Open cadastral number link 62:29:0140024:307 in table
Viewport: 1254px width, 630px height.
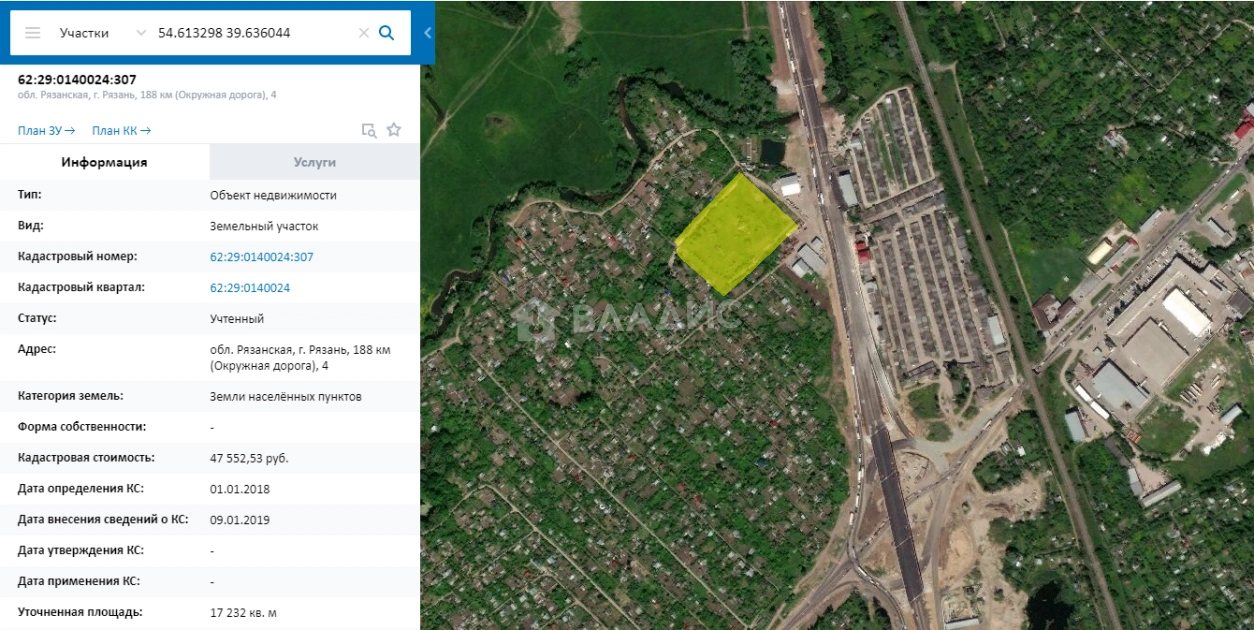pos(261,257)
